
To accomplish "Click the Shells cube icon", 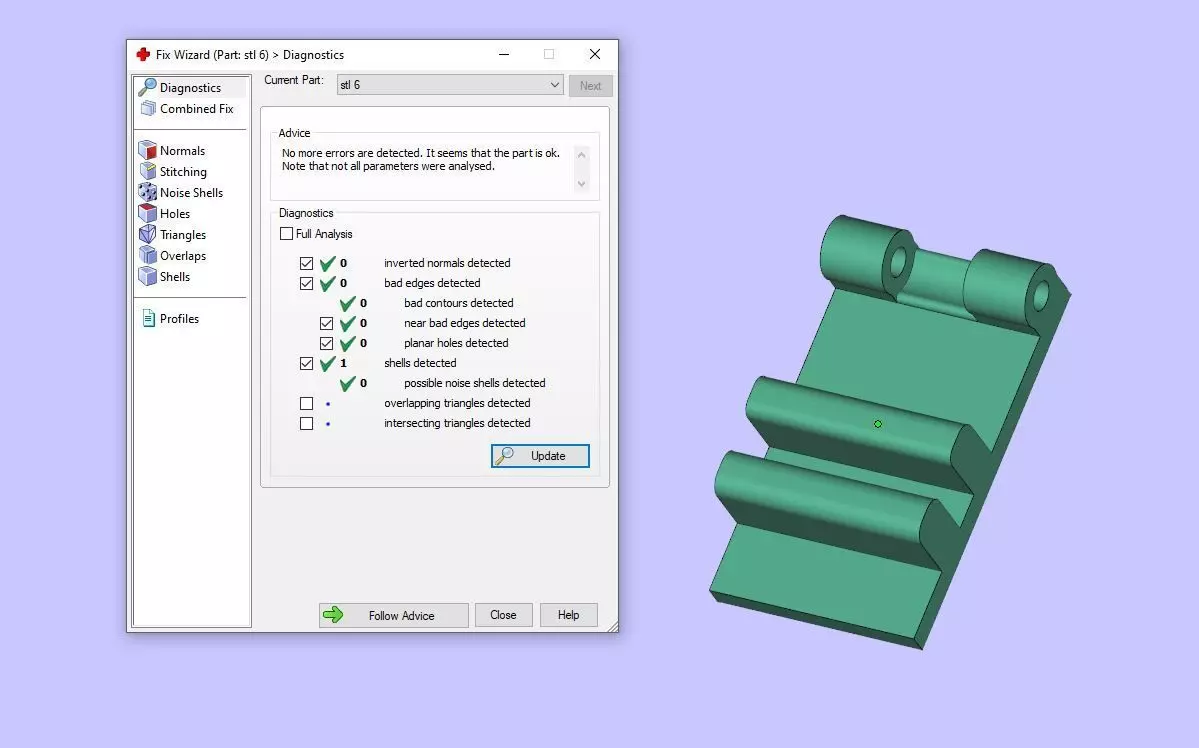I will [x=148, y=276].
